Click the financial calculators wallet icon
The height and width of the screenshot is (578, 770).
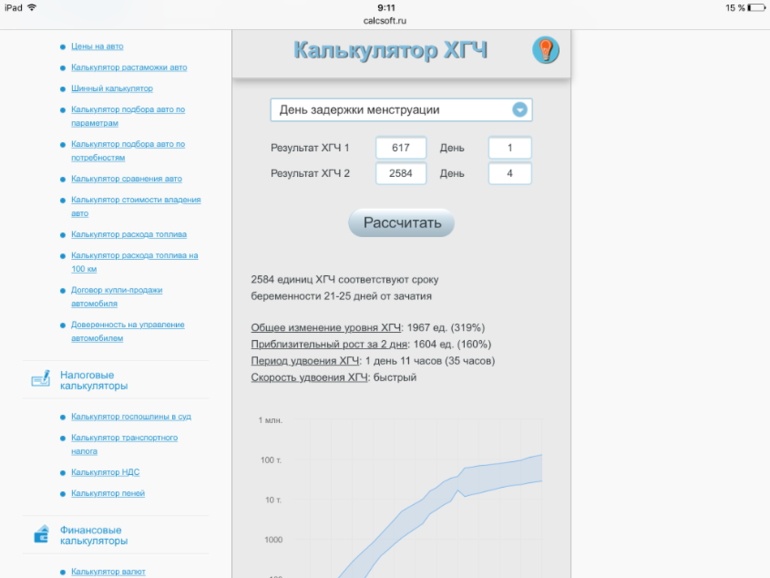click(x=41, y=535)
